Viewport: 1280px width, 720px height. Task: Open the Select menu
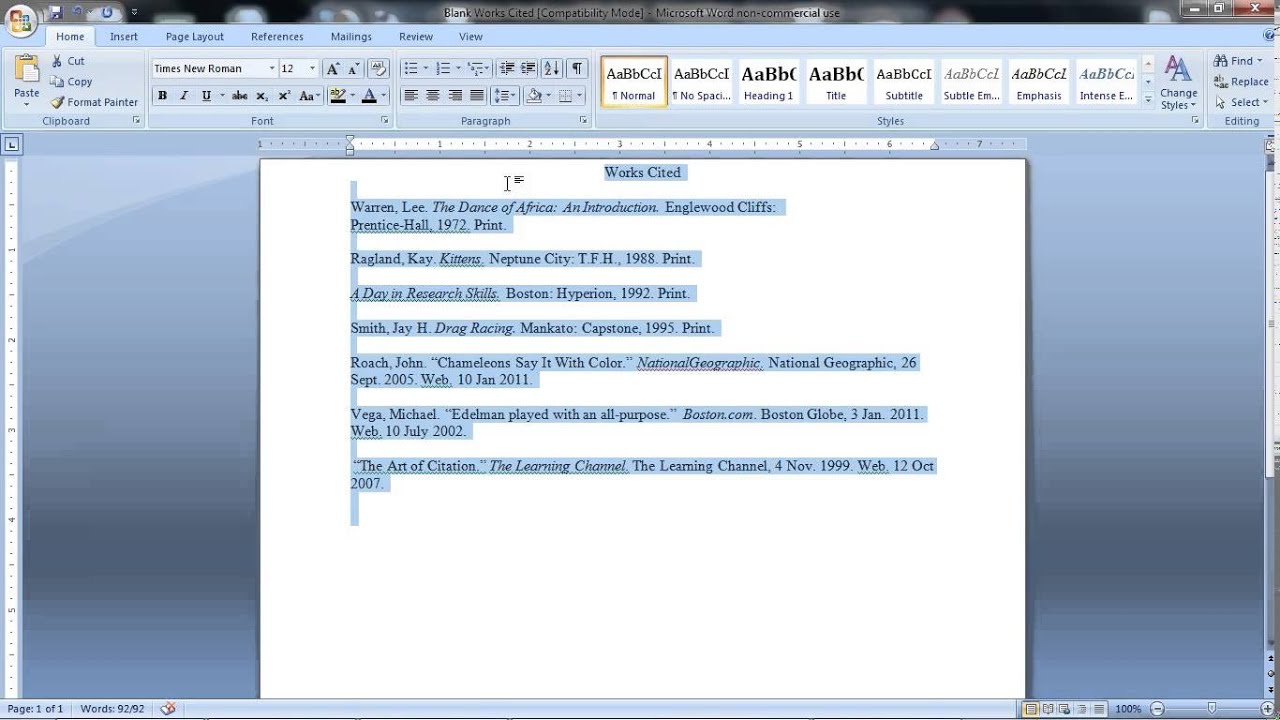coord(1240,102)
